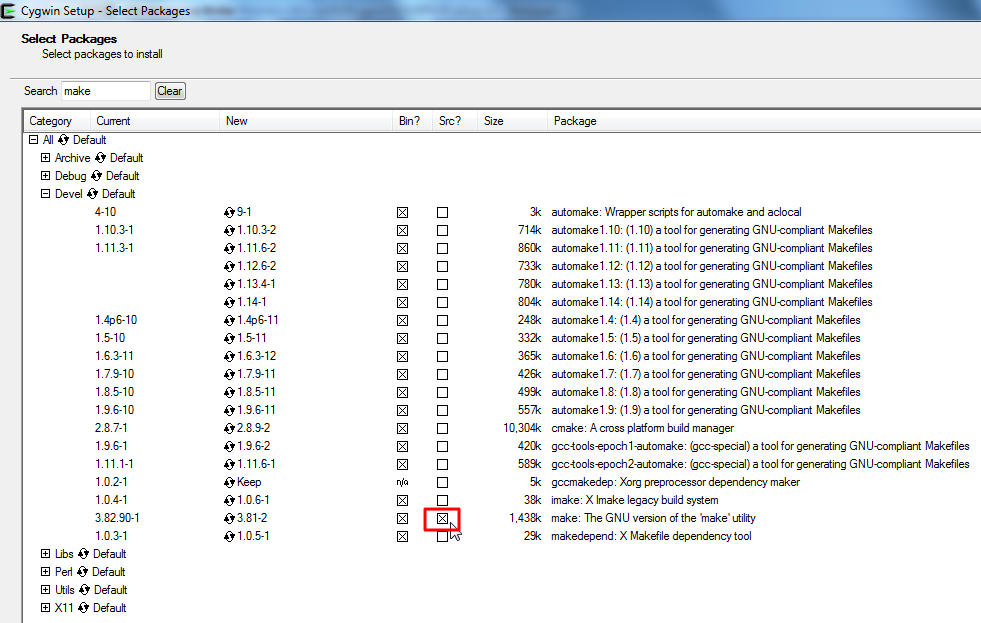This screenshot has width=981, height=623.
Task: Cycle the Default icon for Perl category
Action: tap(82, 572)
